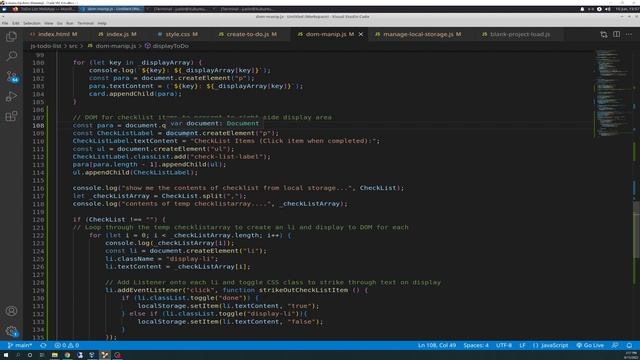
Task: Open Problems via errors and warnings indicator
Action: pos(67,345)
